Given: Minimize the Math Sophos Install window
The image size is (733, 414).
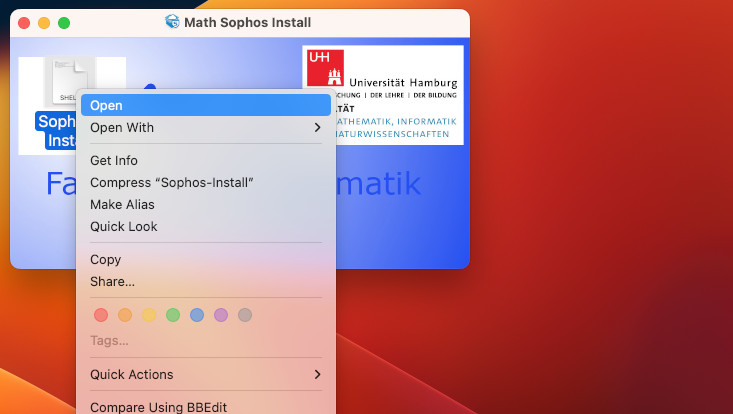Looking at the screenshot, I should (44, 22).
